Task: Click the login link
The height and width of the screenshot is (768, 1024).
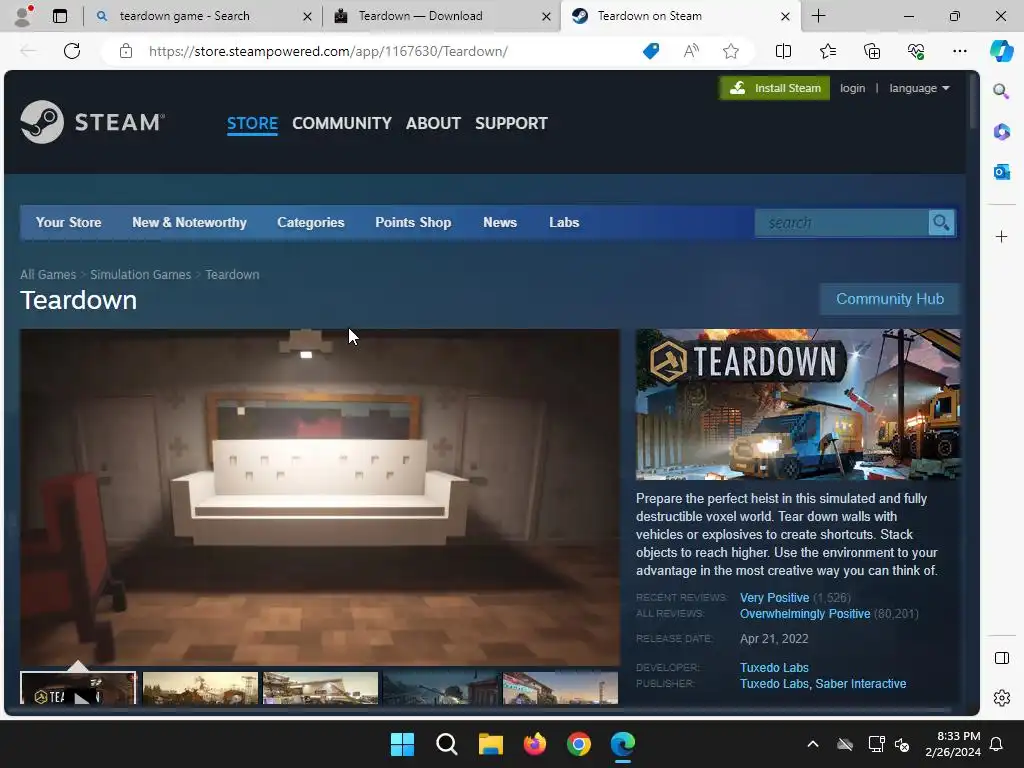Action: click(x=852, y=88)
